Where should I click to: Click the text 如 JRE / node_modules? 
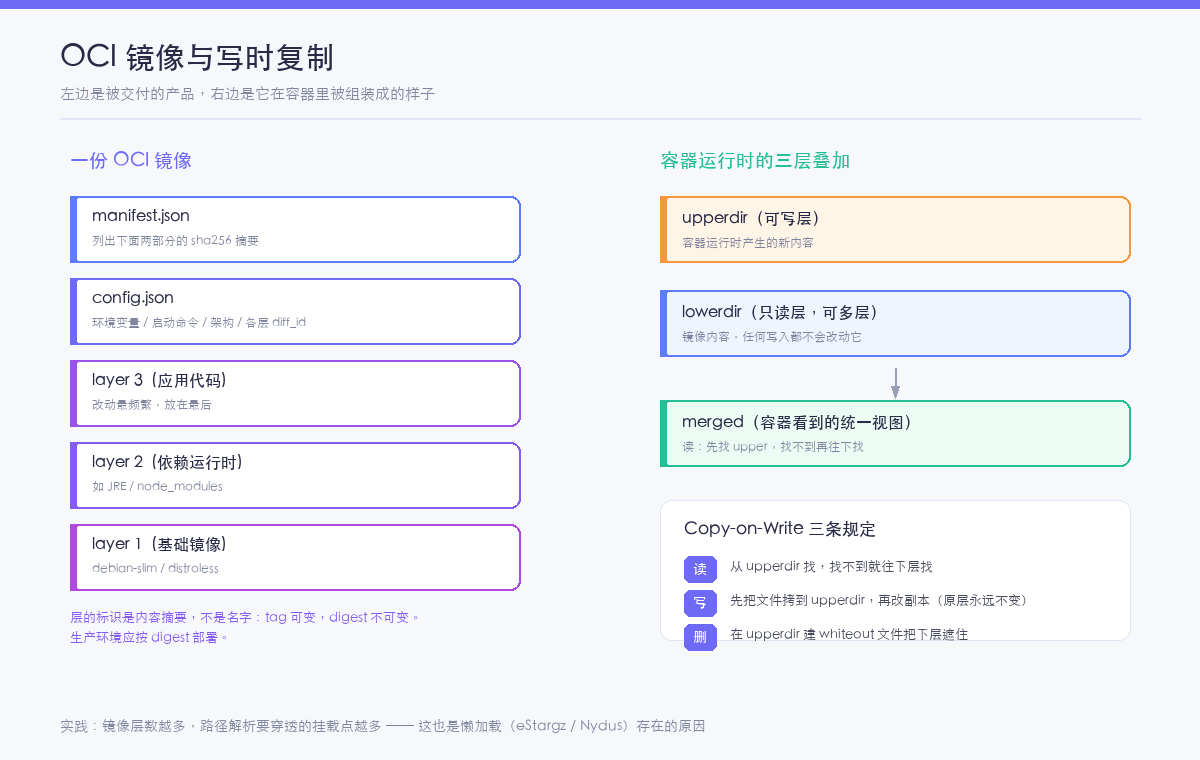(x=157, y=487)
